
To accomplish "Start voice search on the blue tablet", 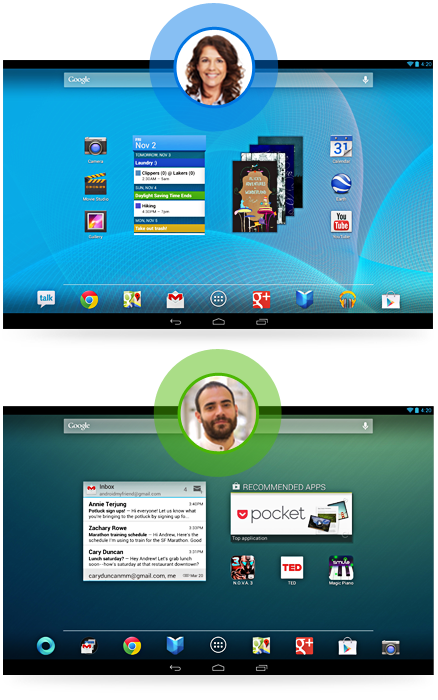I will pyautogui.click(x=365, y=79).
